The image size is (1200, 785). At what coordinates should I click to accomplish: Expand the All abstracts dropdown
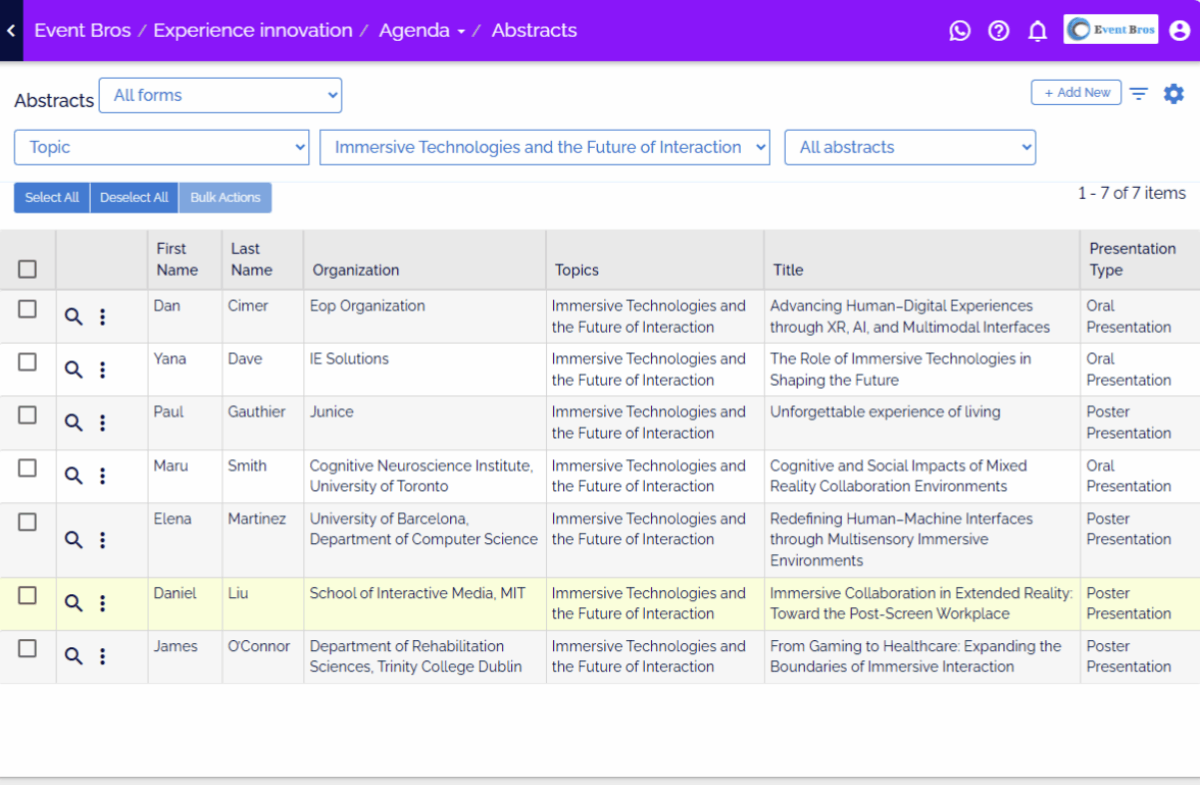[910, 147]
